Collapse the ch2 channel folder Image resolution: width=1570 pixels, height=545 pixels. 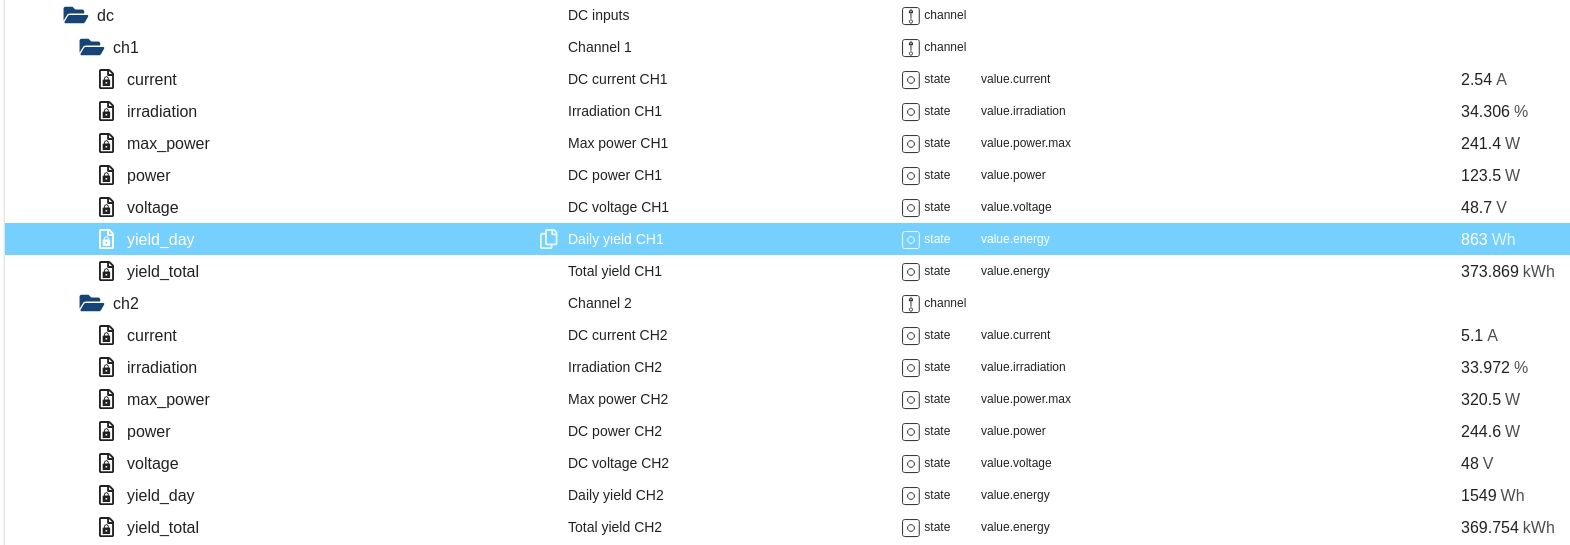[x=91, y=303]
